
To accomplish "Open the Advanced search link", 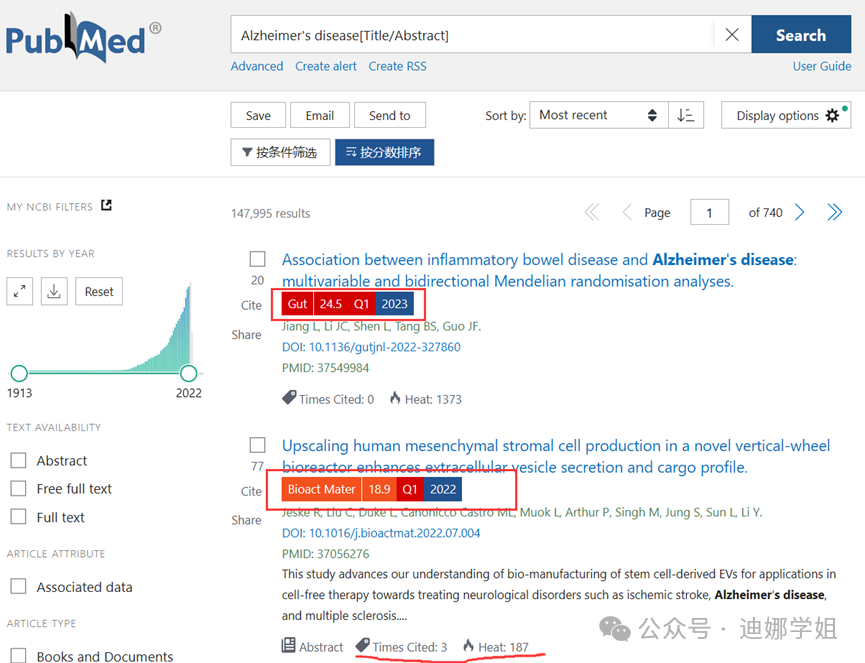I will pos(257,66).
